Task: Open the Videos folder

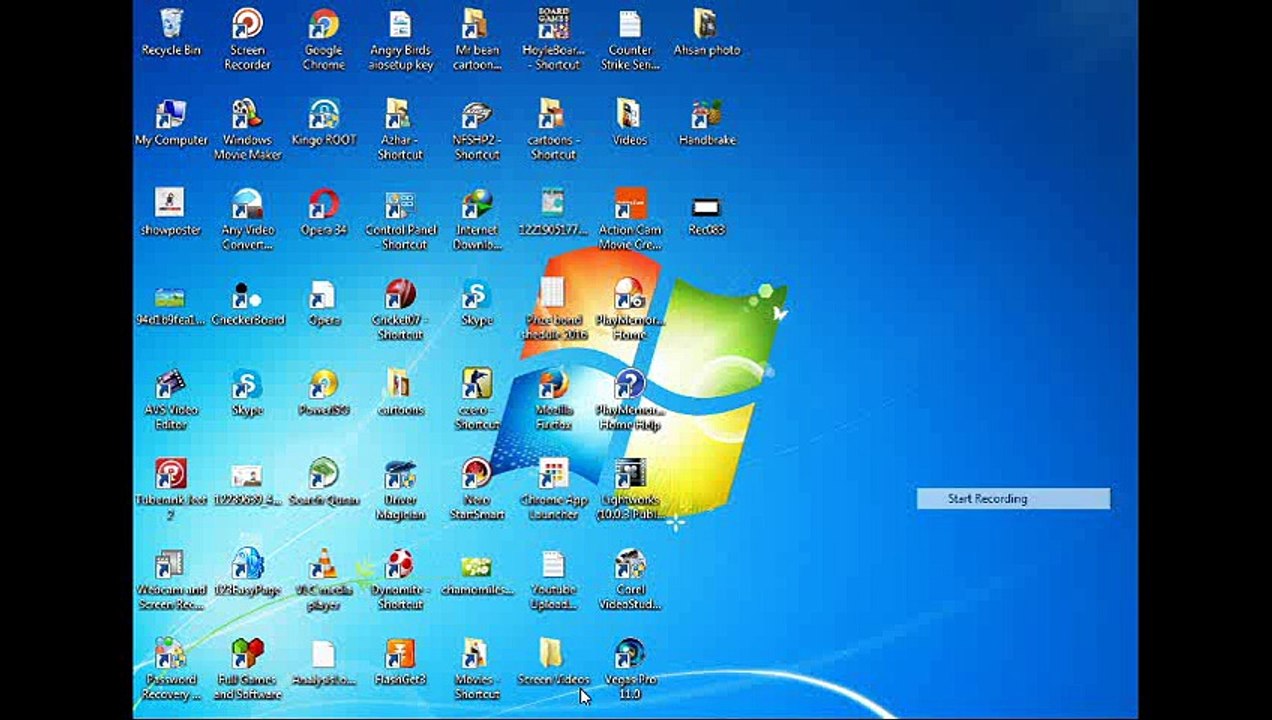Action: [630, 123]
